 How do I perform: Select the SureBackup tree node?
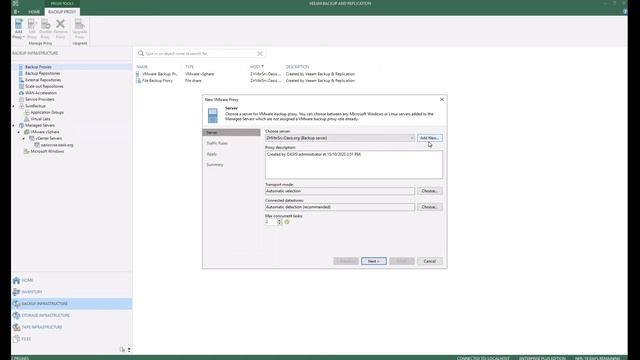click(36, 106)
